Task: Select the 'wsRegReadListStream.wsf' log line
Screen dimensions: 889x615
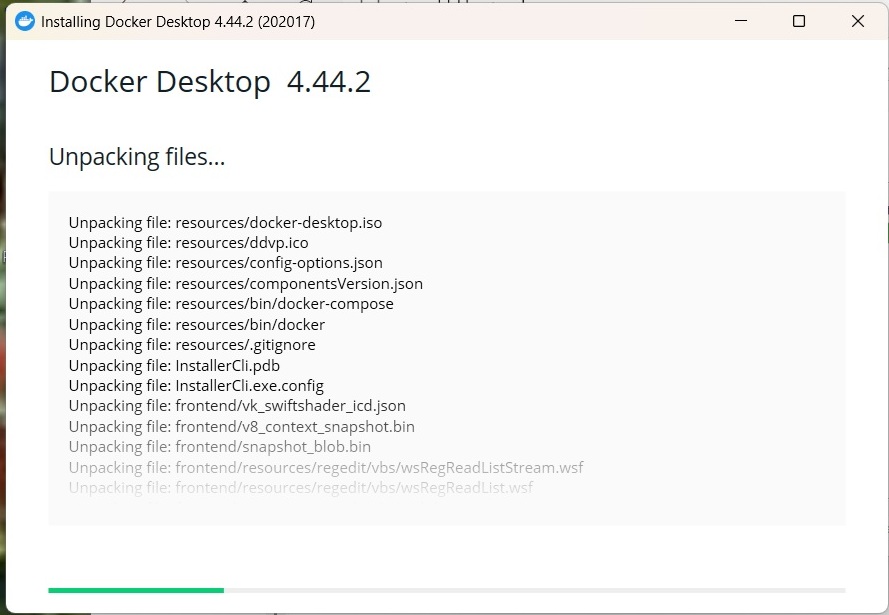Action: click(x=326, y=468)
